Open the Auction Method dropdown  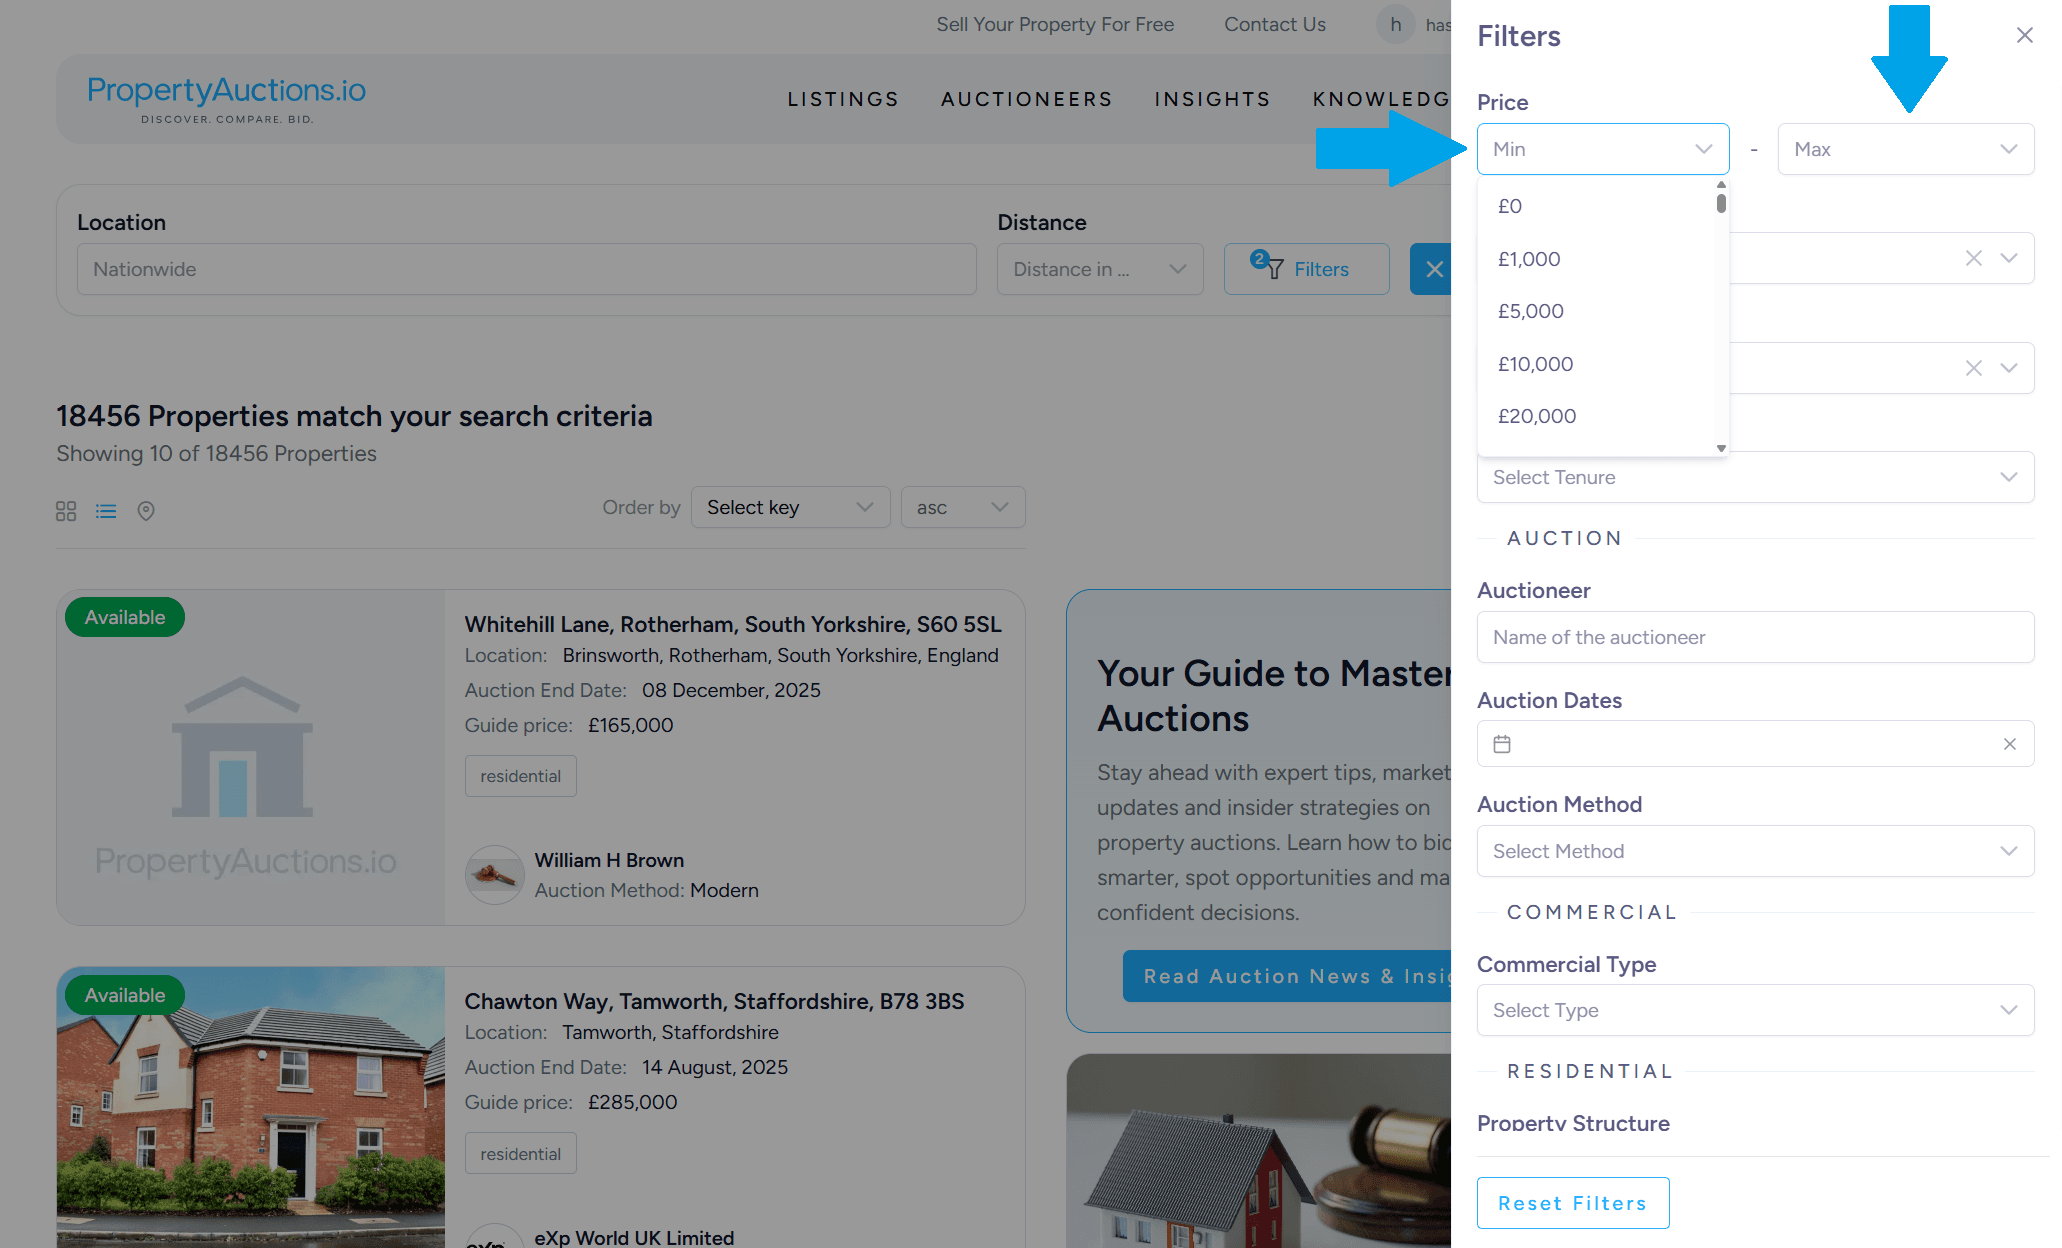tap(1755, 851)
